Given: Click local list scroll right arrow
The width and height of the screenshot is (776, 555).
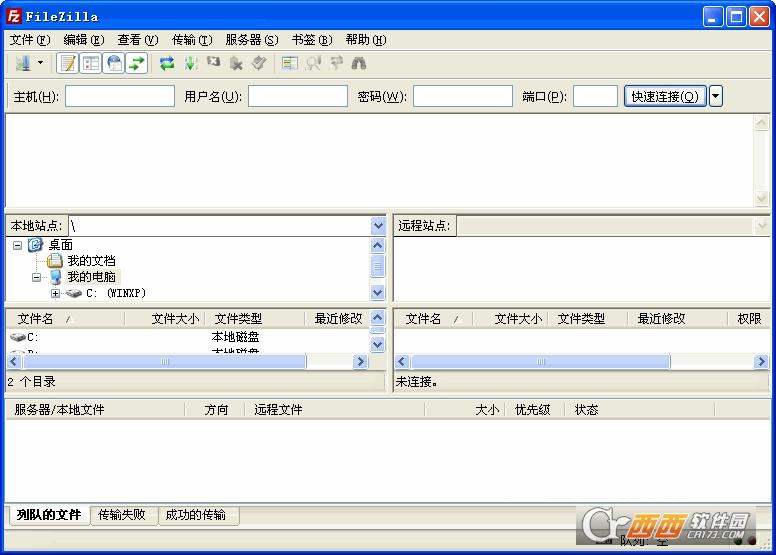Looking at the screenshot, I should (361, 362).
